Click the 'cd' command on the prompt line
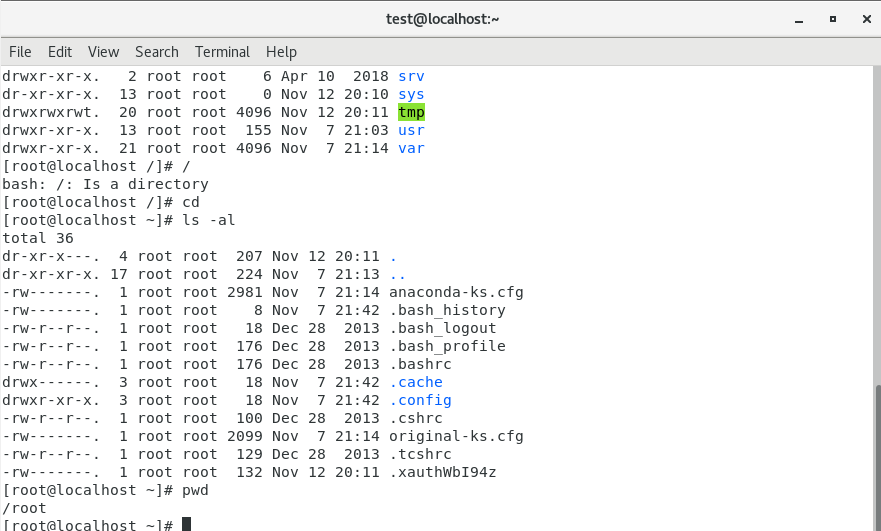881x531 pixels. (x=191, y=202)
